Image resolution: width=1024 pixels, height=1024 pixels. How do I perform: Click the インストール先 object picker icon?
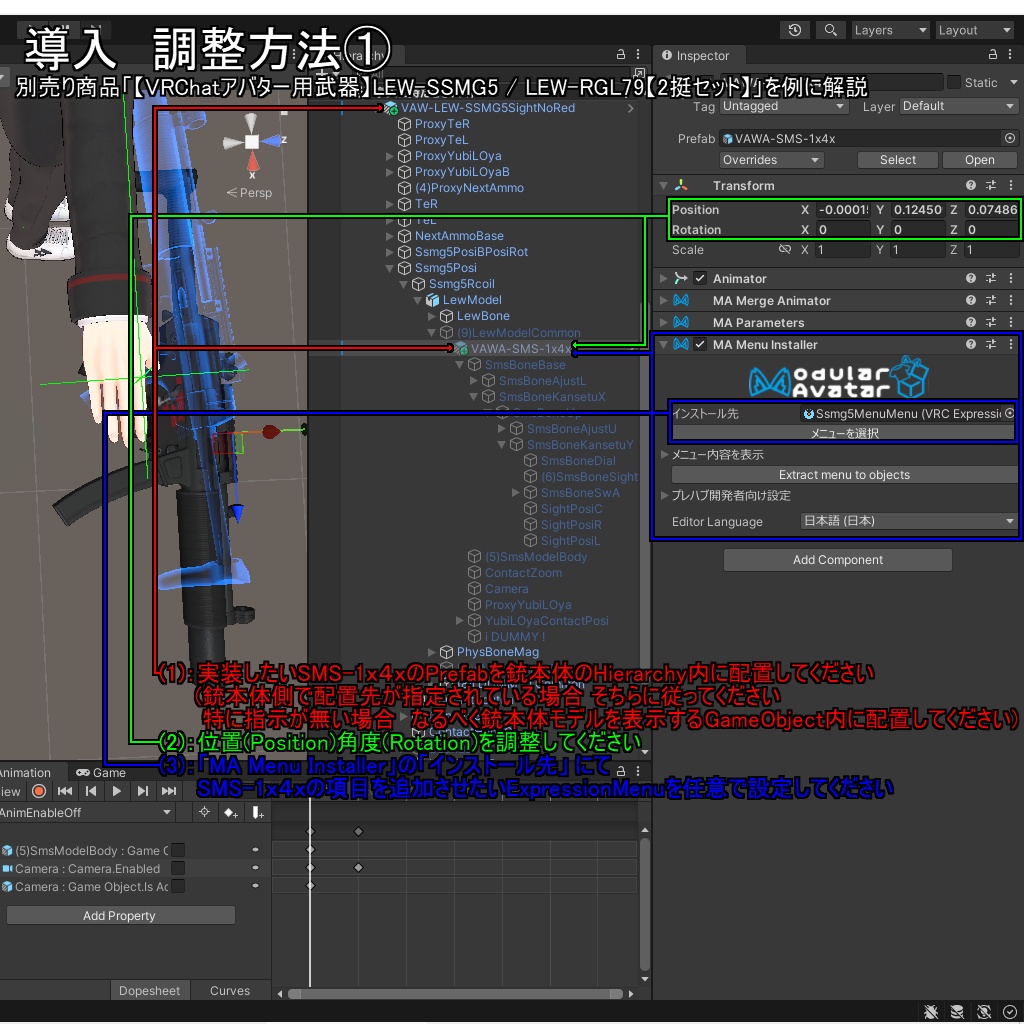coord(1009,413)
